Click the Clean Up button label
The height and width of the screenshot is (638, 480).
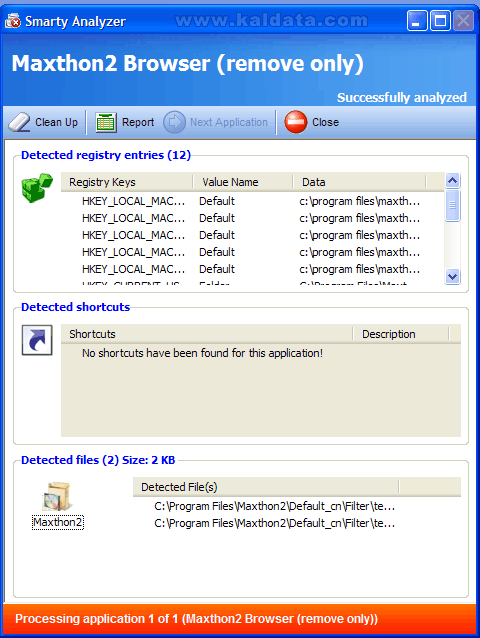[57, 122]
